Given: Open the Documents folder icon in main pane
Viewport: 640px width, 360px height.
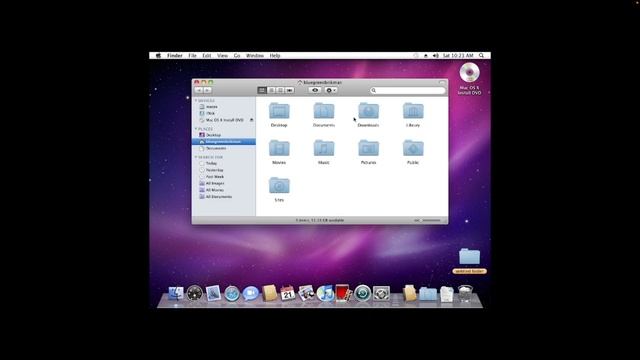Looking at the screenshot, I should tap(324, 111).
